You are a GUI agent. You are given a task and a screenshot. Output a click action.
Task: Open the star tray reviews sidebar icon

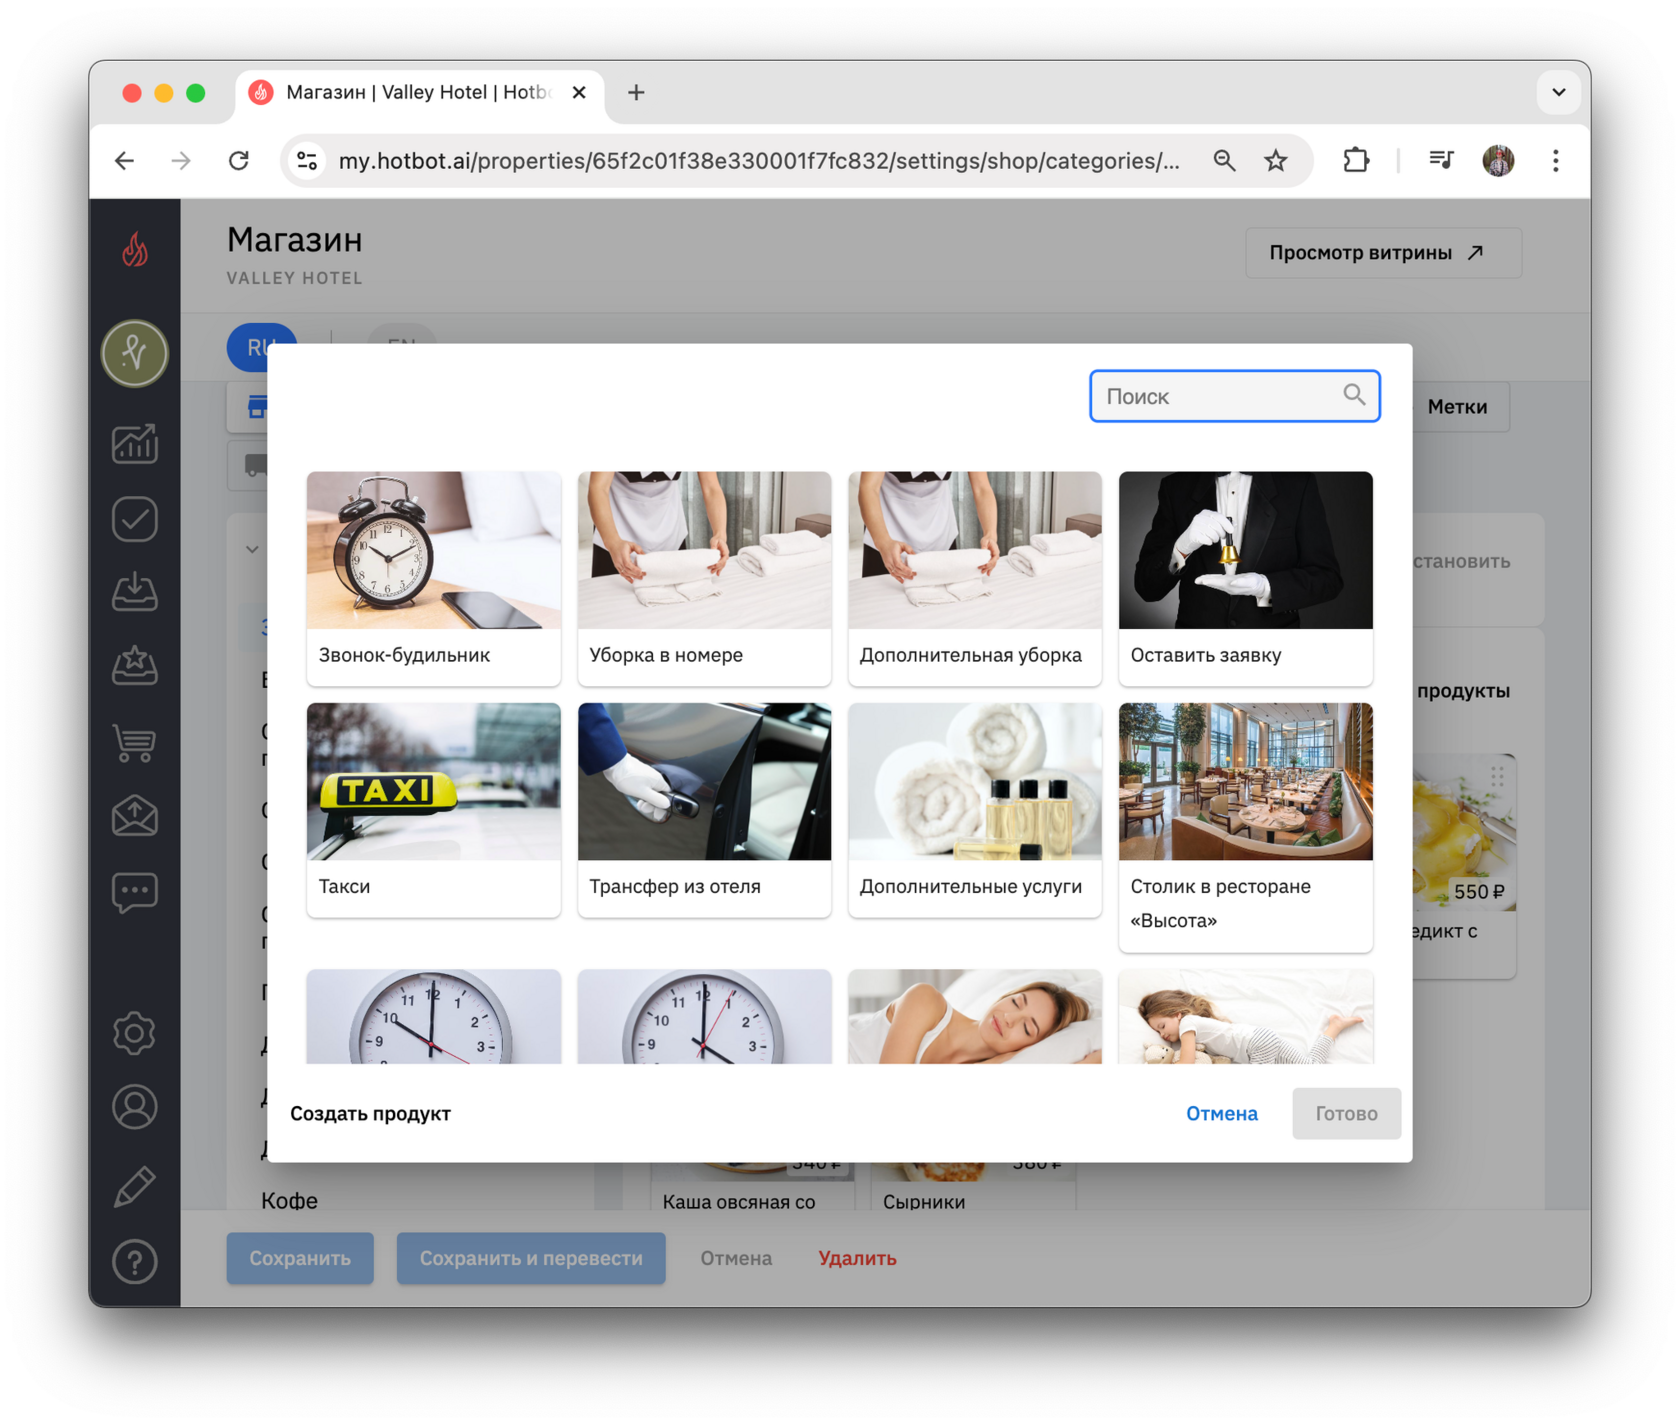coord(135,667)
